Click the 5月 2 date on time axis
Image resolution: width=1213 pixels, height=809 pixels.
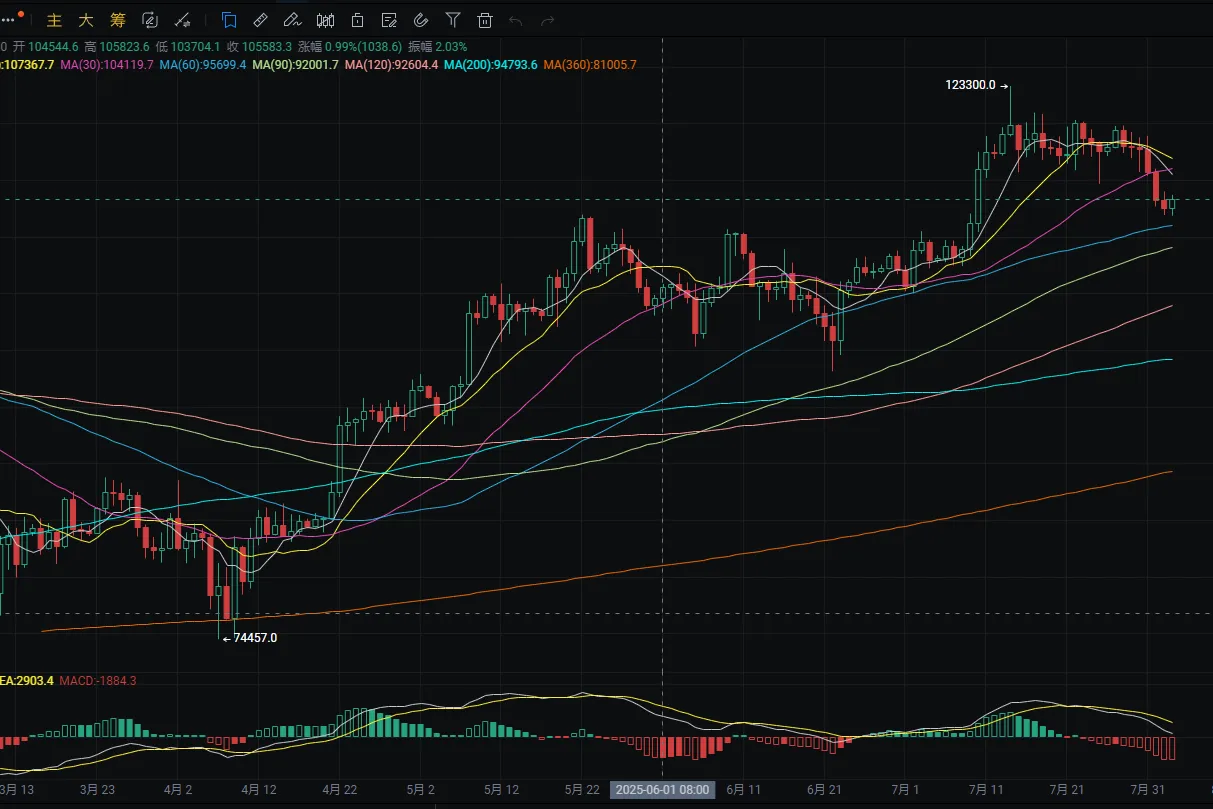(x=420, y=790)
